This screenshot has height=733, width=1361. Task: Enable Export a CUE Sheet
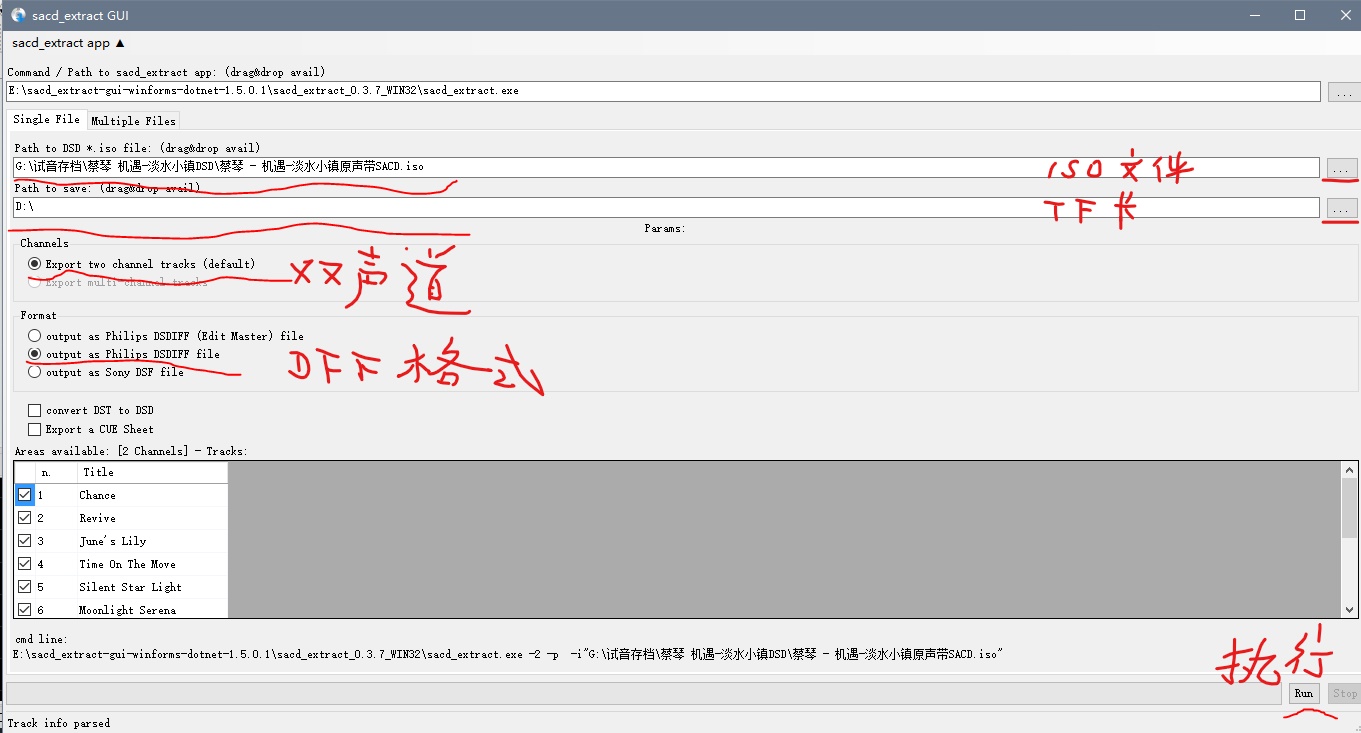tap(35, 429)
